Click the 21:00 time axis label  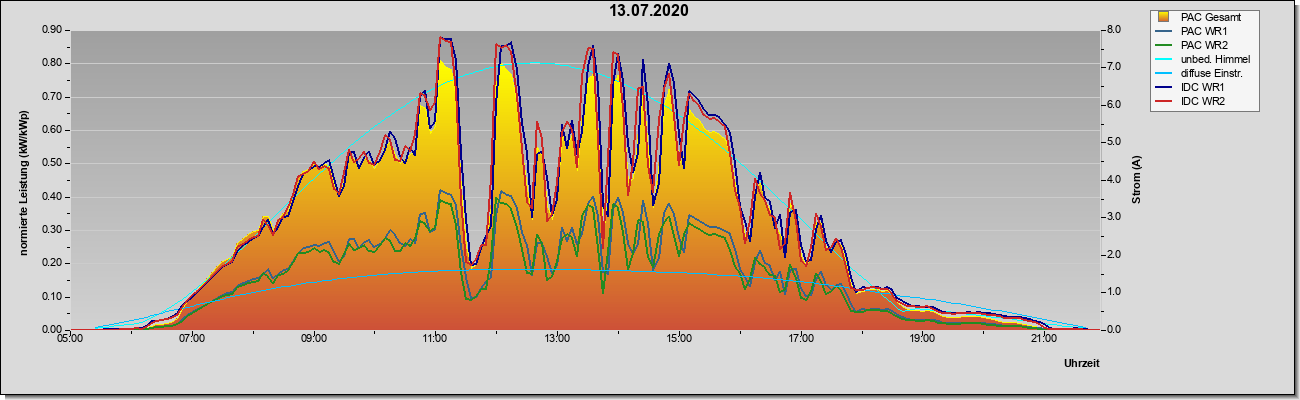[x=1043, y=339]
